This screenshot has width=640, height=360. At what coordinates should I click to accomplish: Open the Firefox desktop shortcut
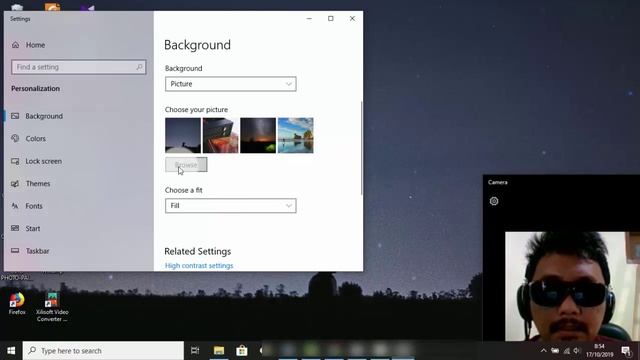17,304
